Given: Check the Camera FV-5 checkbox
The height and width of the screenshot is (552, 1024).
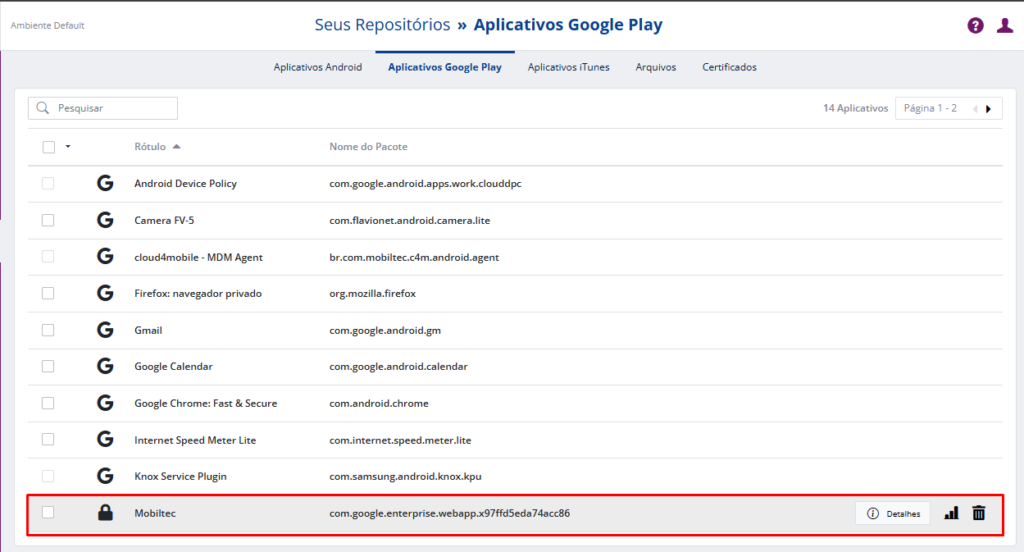Looking at the screenshot, I should pos(48,220).
